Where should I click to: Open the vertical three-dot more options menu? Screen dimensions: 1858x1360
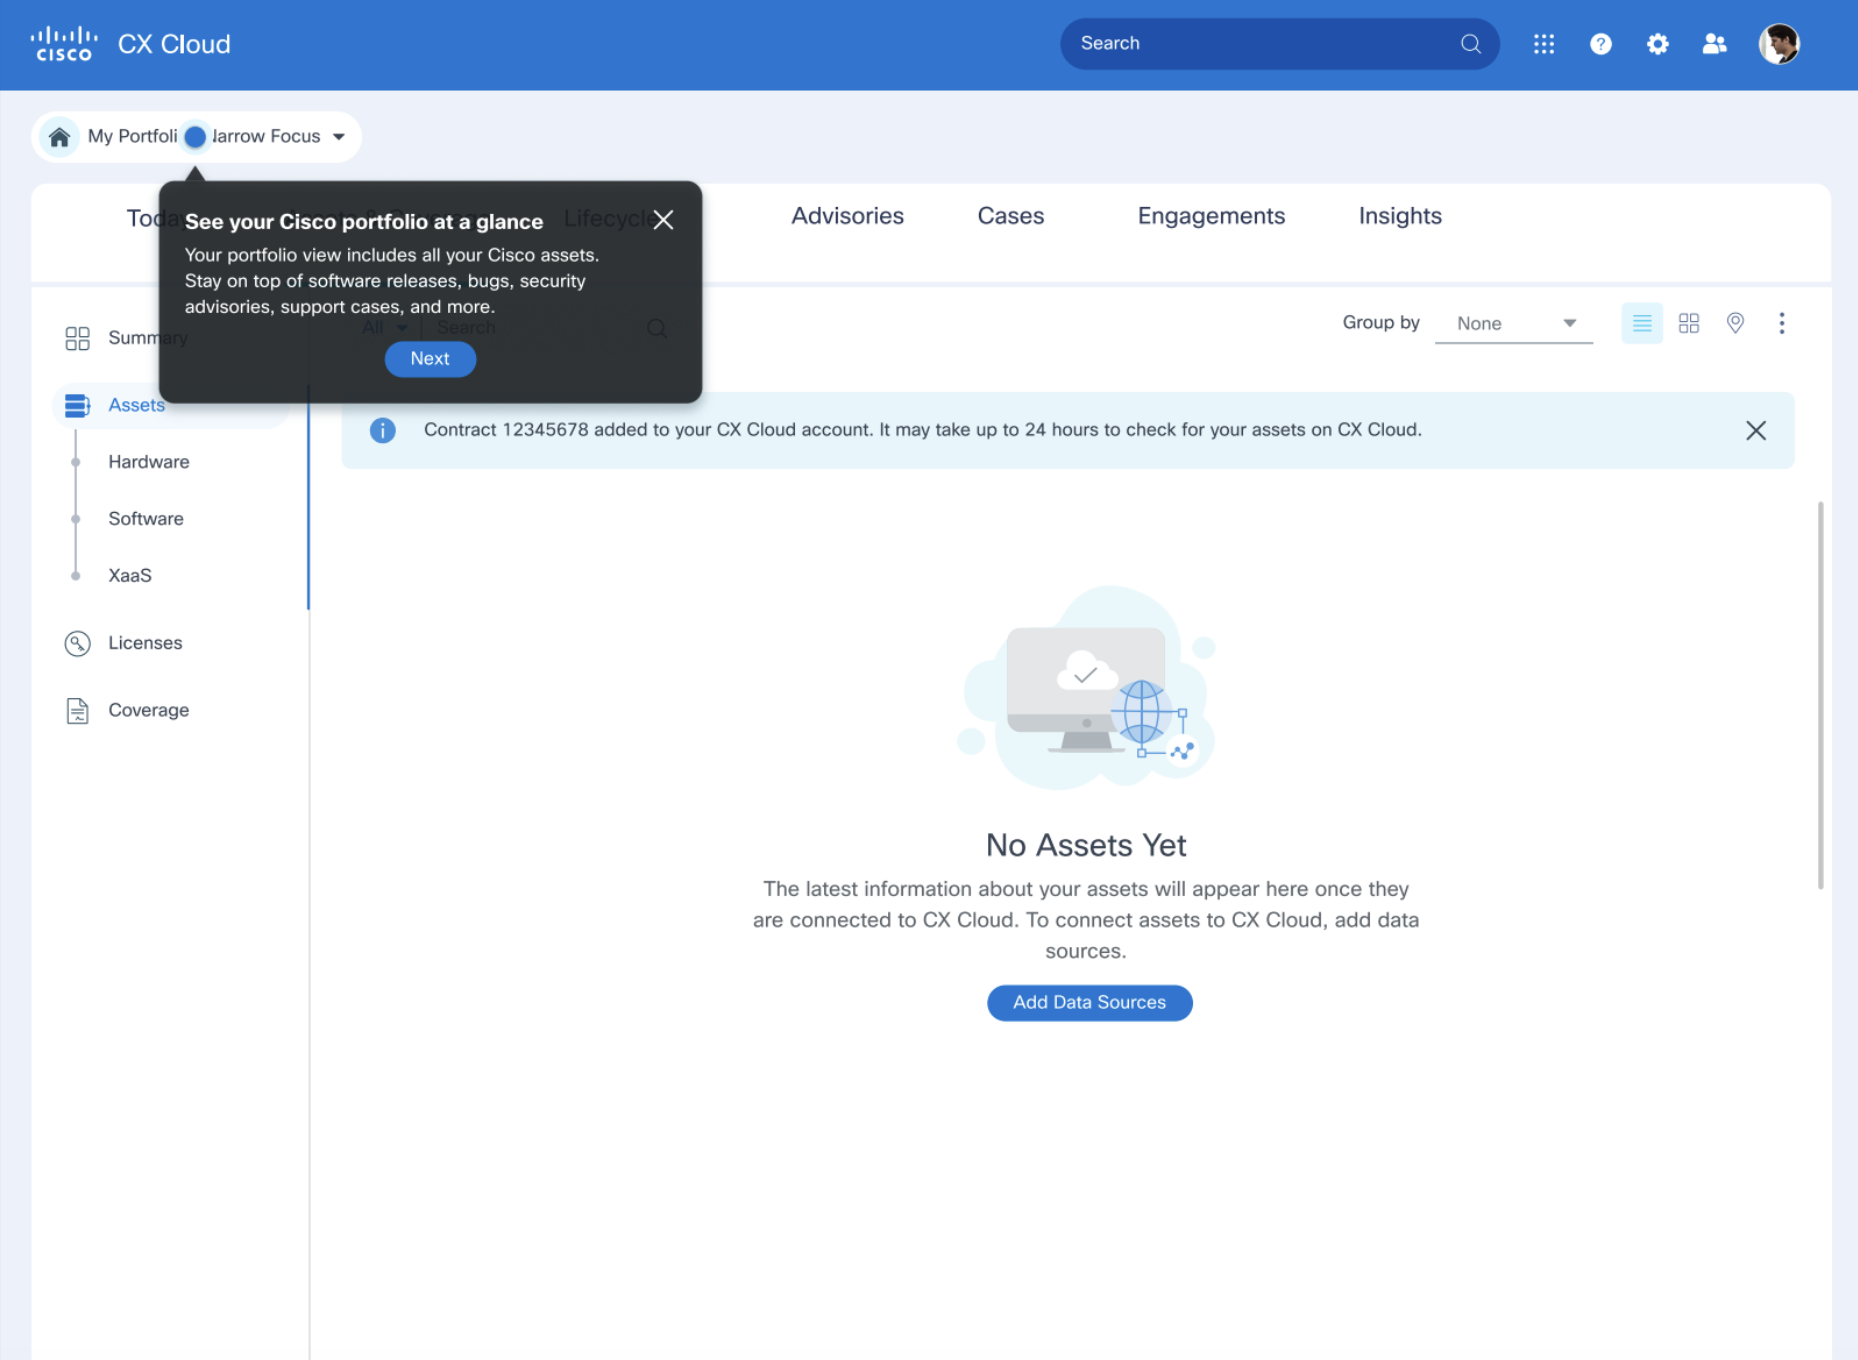click(x=1782, y=323)
